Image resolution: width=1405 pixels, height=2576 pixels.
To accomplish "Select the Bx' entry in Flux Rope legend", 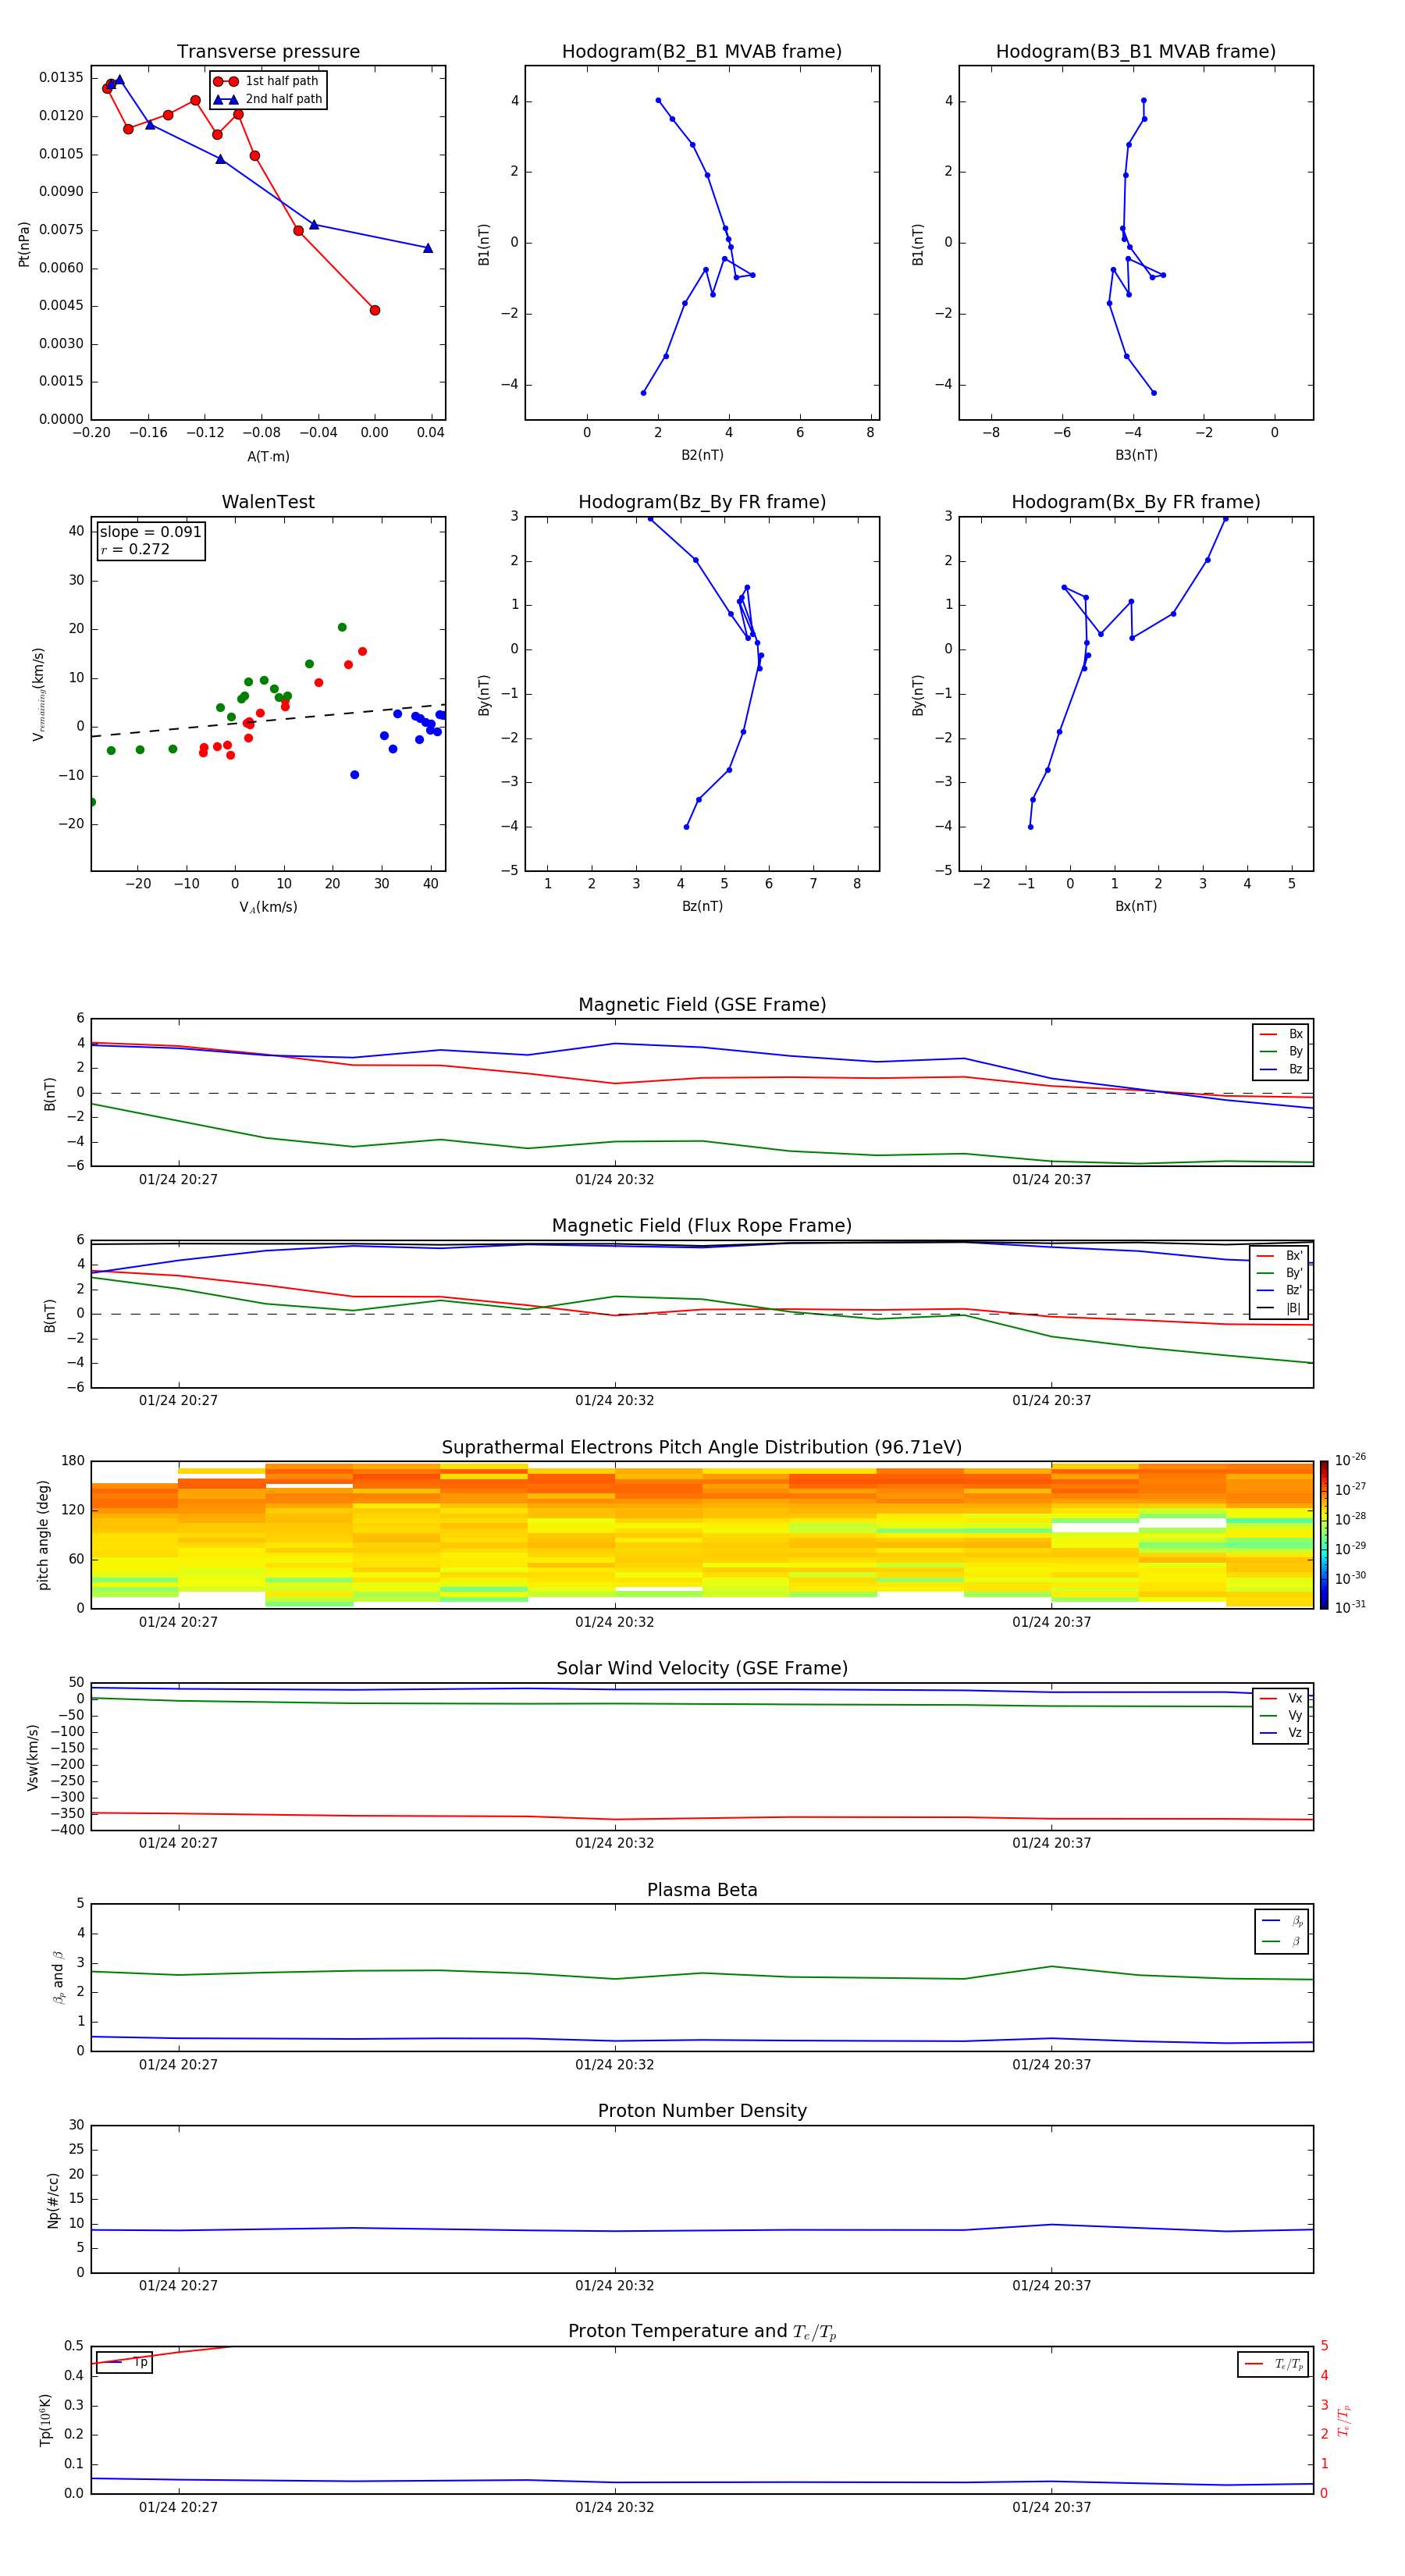I will (1280, 1256).
